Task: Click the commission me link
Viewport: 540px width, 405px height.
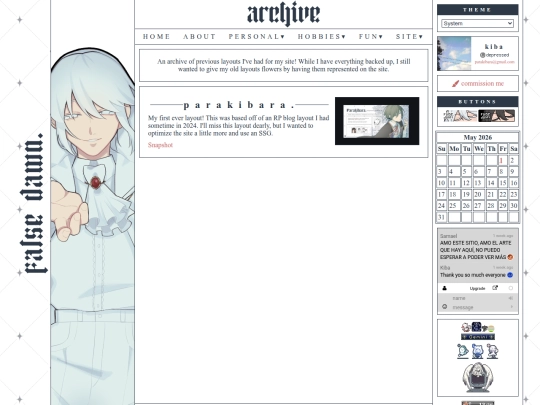Action: point(482,83)
